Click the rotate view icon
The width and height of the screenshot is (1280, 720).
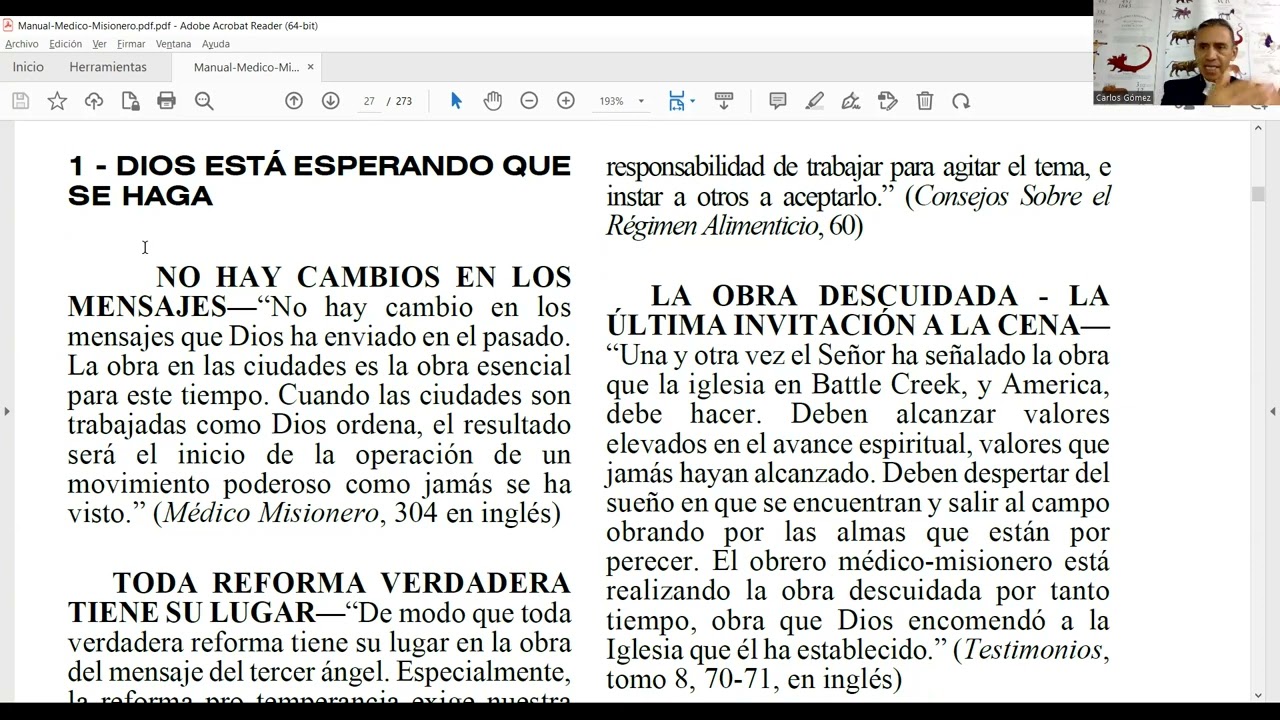click(961, 101)
